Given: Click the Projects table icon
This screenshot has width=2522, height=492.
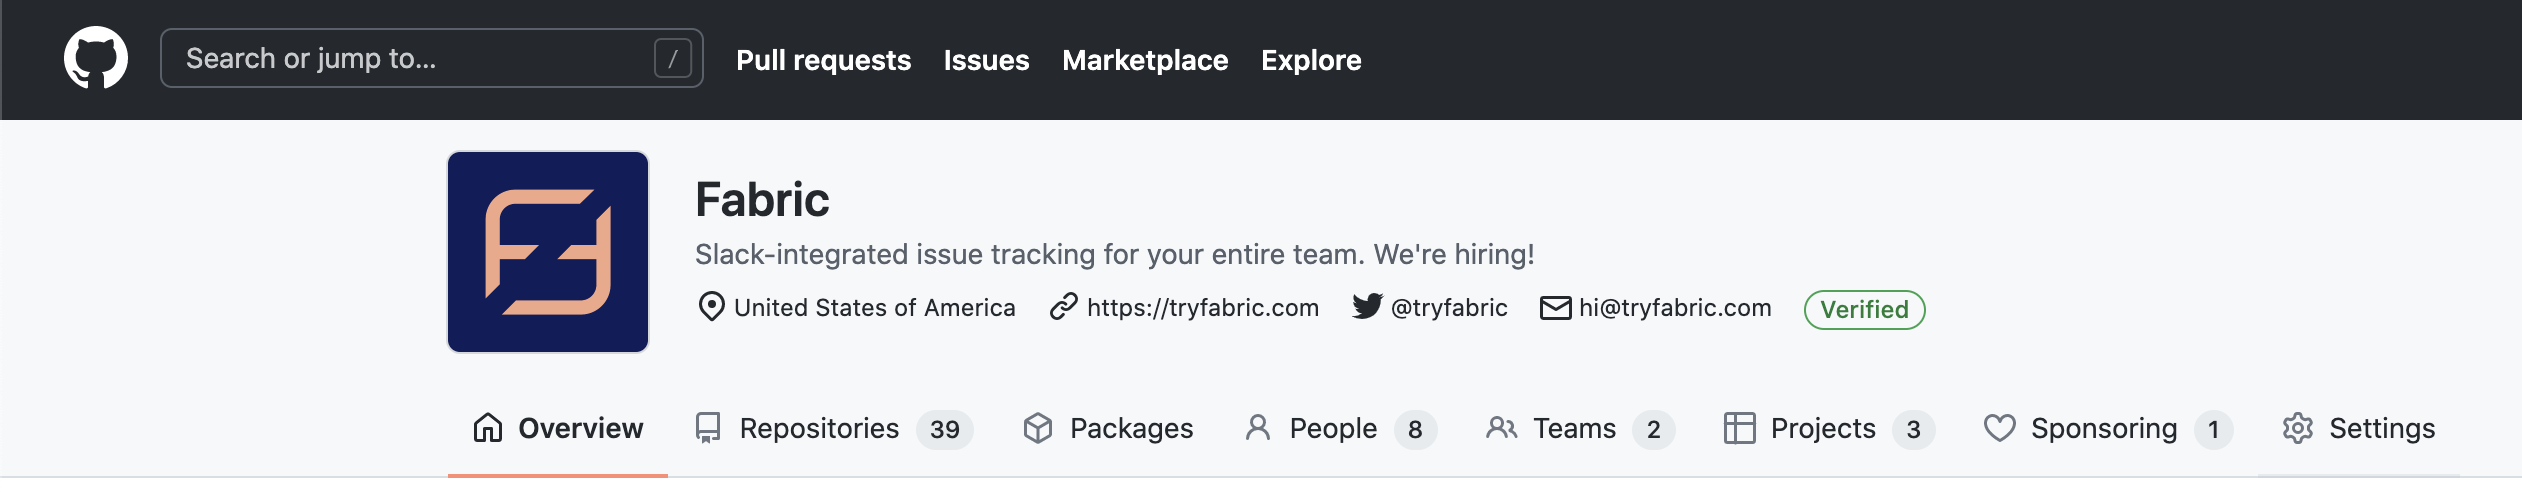Looking at the screenshot, I should (x=1740, y=428).
